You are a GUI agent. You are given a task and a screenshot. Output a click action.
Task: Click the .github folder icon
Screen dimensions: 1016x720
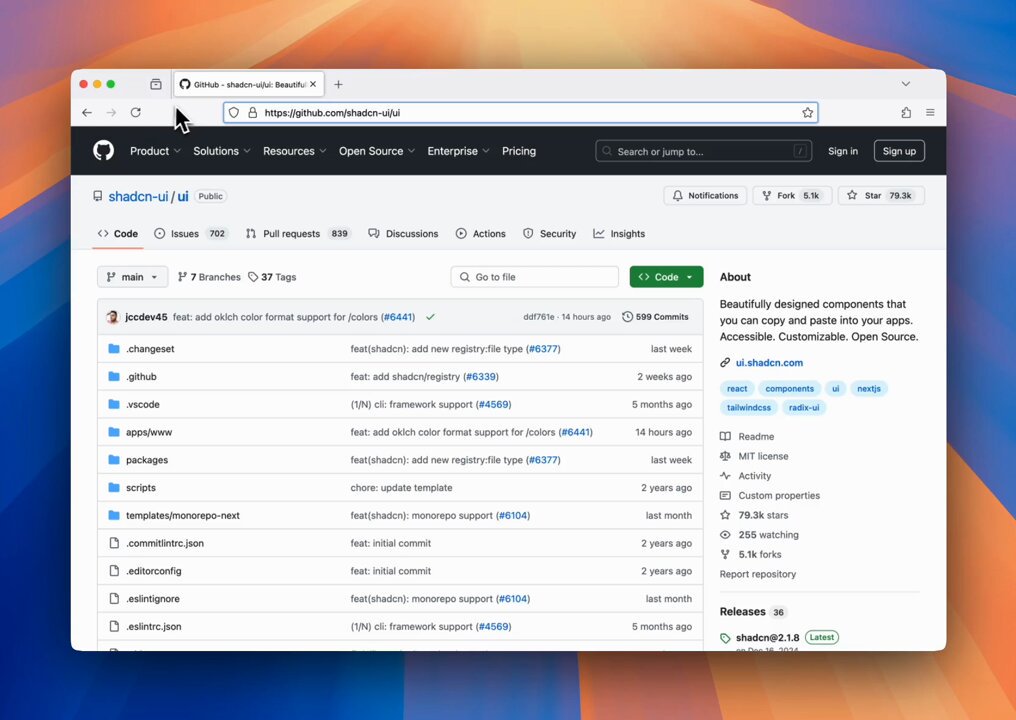pos(114,377)
